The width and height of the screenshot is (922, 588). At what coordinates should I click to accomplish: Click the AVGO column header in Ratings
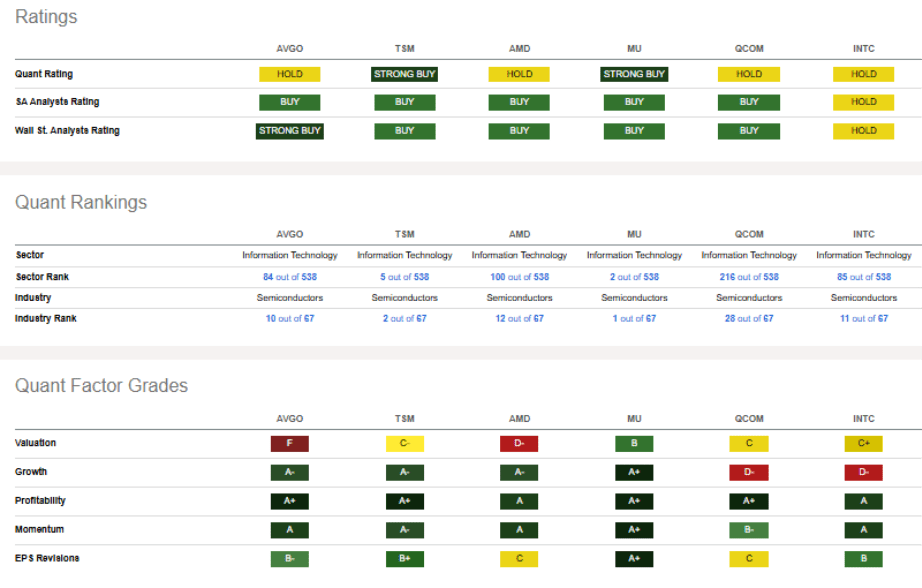coord(289,48)
